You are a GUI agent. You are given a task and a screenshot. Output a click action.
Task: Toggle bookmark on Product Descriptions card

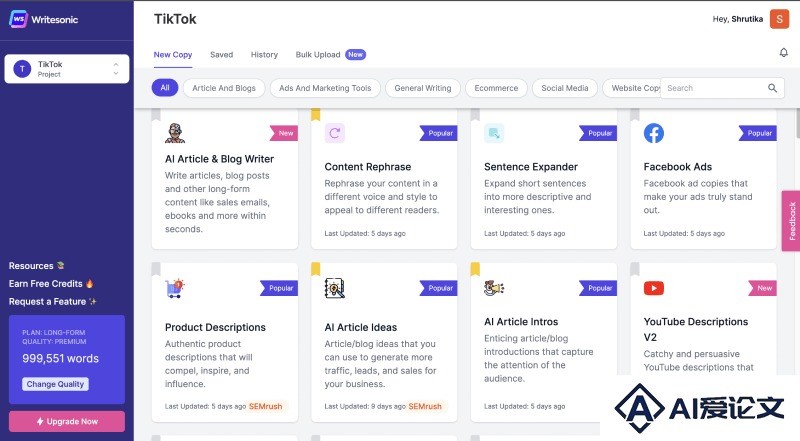(156, 270)
